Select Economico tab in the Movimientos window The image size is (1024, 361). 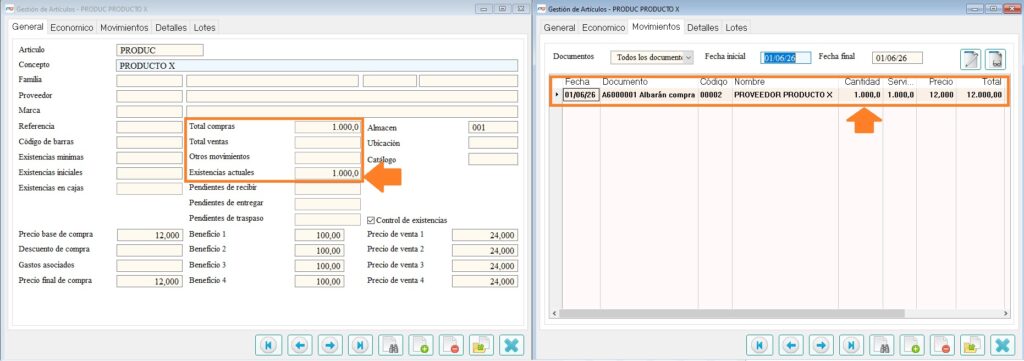point(603,27)
